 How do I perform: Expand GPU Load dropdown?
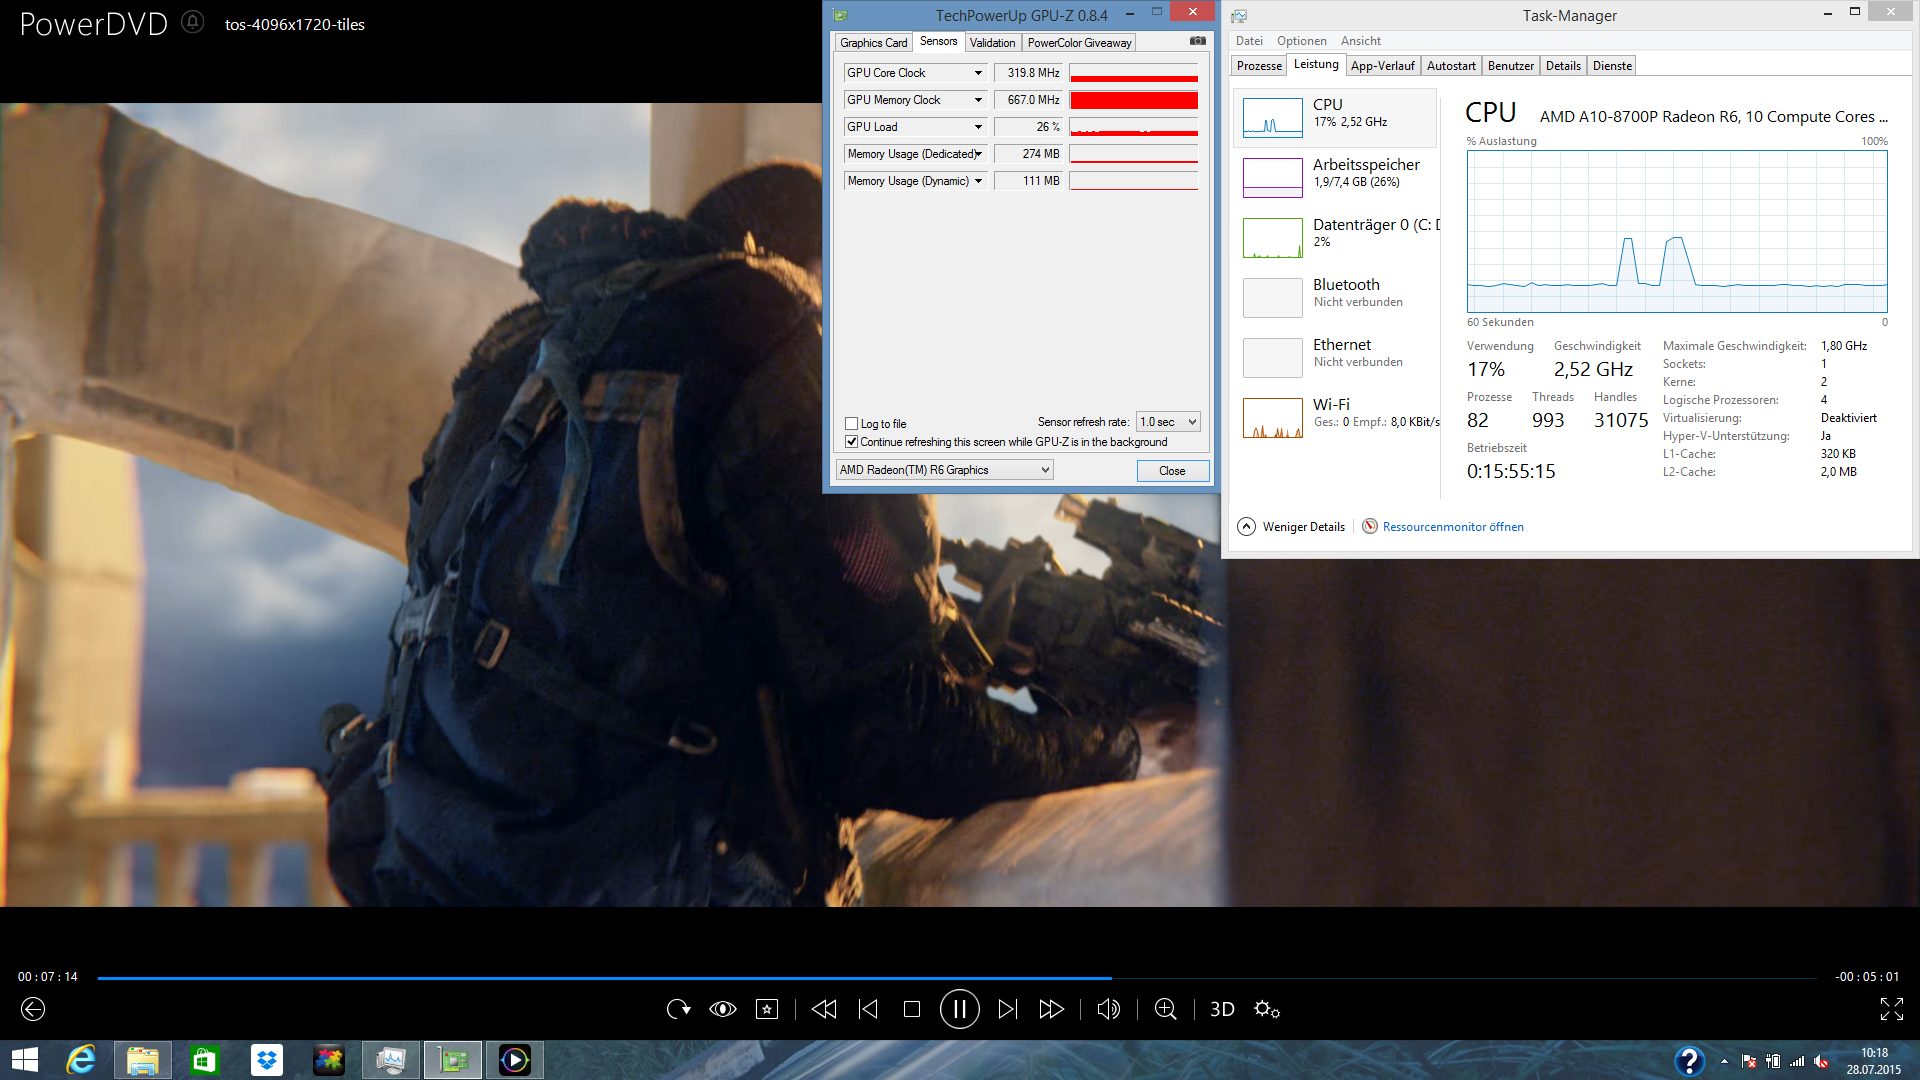978,127
